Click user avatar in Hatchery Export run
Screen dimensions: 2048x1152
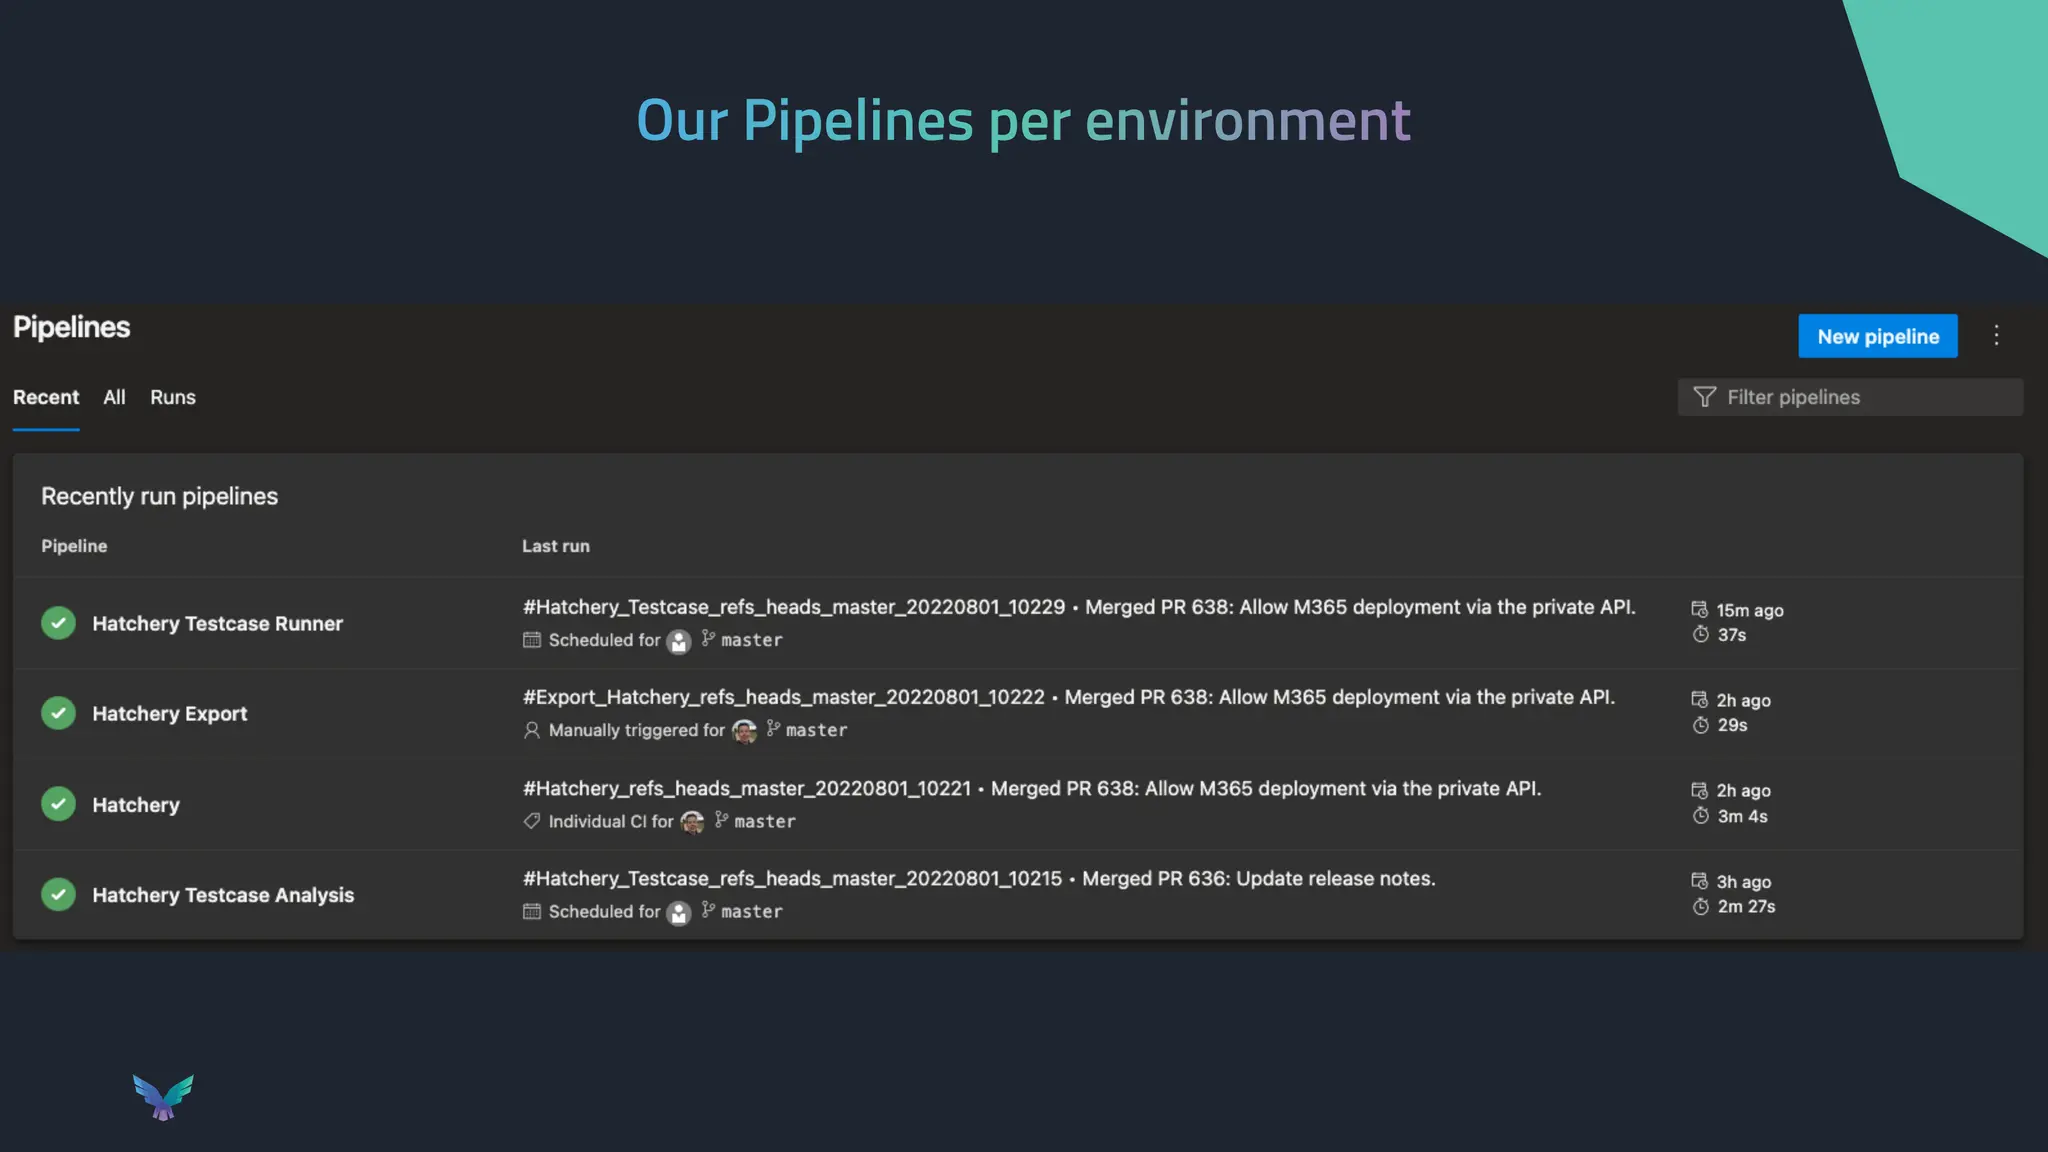coord(744,731)
